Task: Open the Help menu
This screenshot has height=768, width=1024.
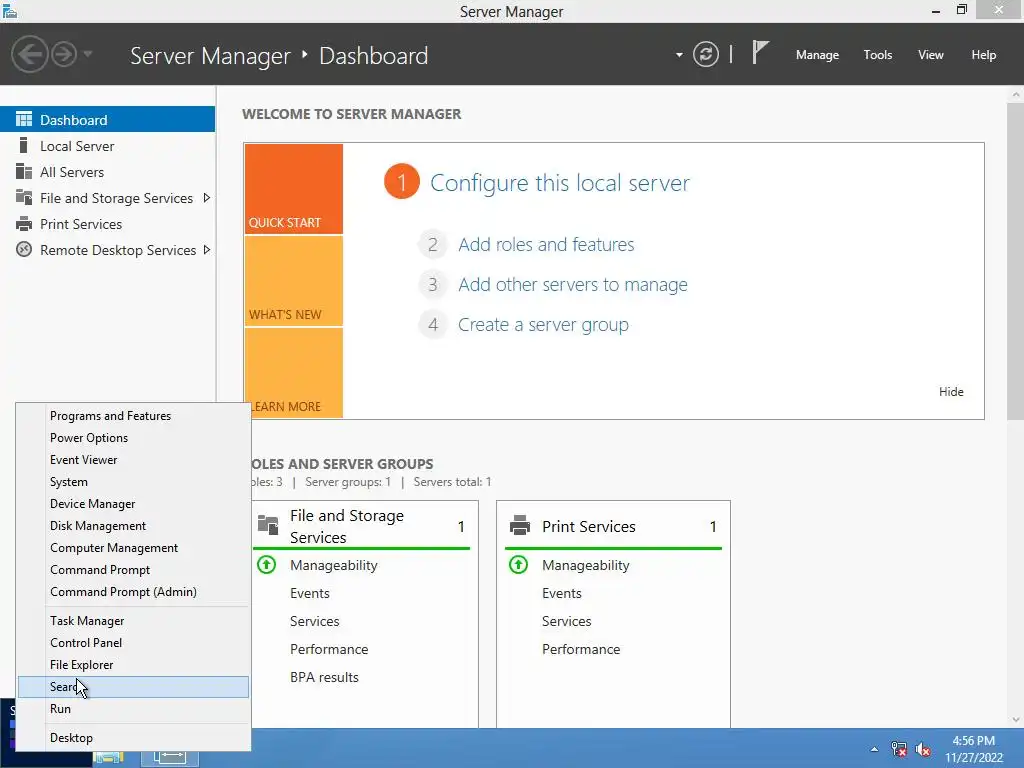Action: [984, 55]
